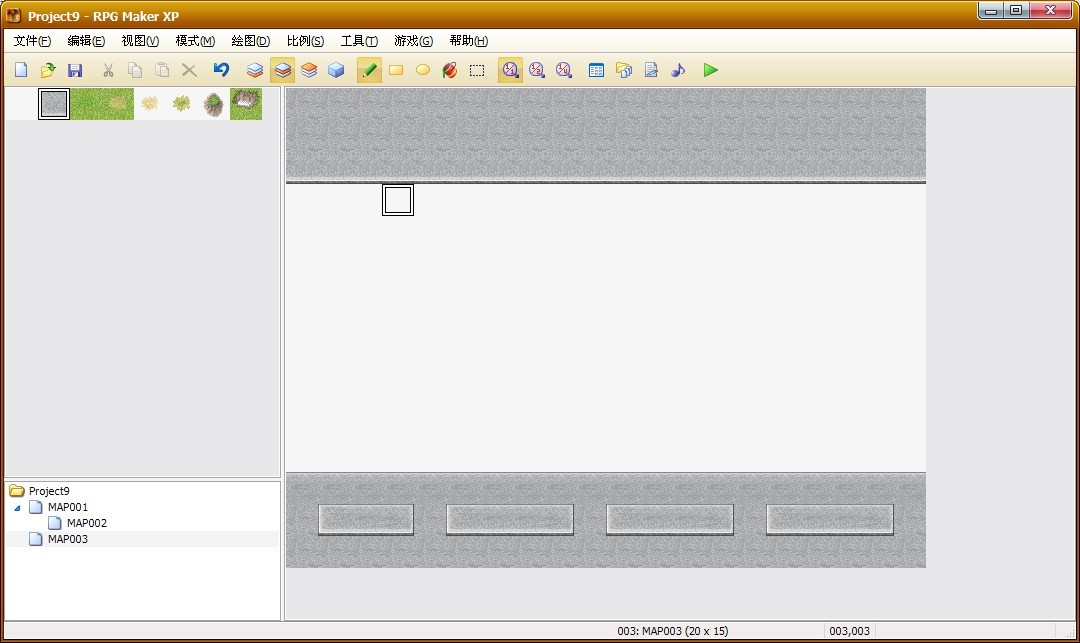Undo the last action with the blue arrow
The width and height of the screenshot is (1080, 643).
pos(221,70)
